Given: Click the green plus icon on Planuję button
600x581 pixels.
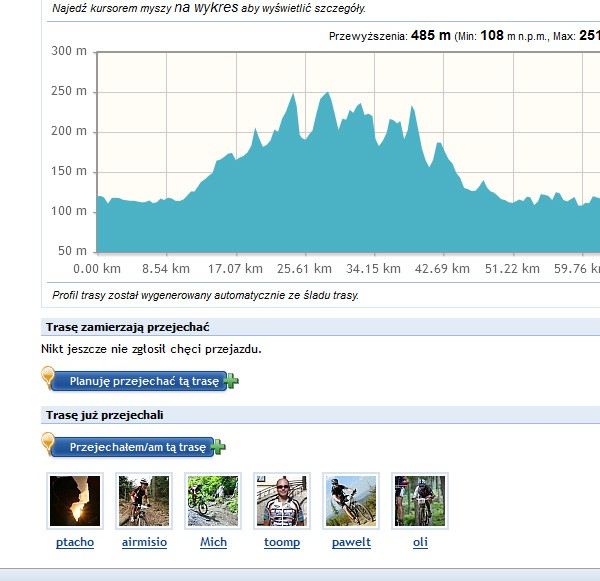Looking at the screenshot, I should point(231,381).
